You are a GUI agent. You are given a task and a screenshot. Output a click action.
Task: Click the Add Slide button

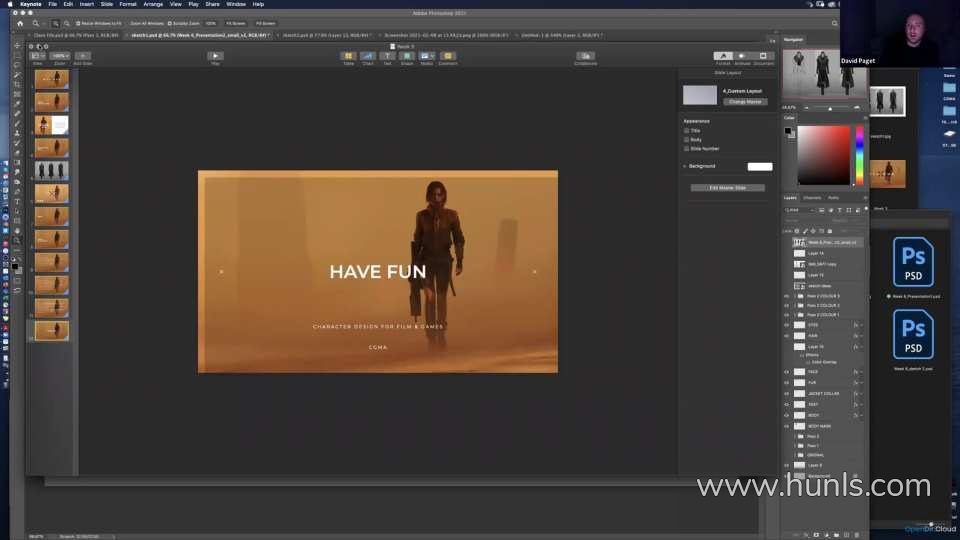(x=83, y=56)
